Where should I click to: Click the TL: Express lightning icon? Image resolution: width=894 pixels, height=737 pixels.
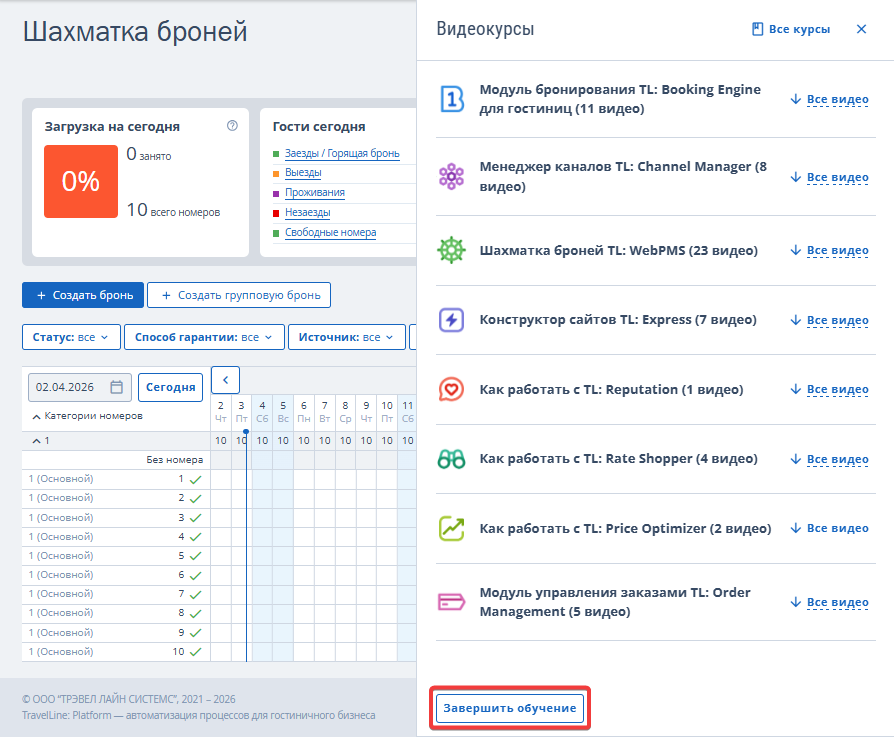pos(452,320)
